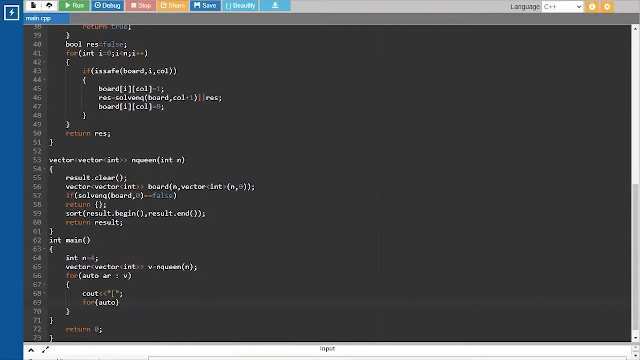Screen dimensions: 640x360
Task: Start the Debug session
Action: coord(107,5)
